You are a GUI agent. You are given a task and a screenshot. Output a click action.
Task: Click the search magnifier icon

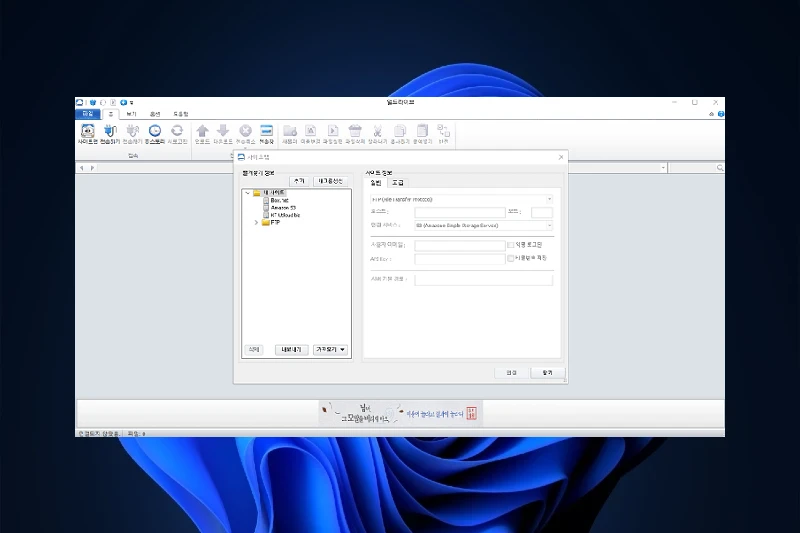click(719, 168)
